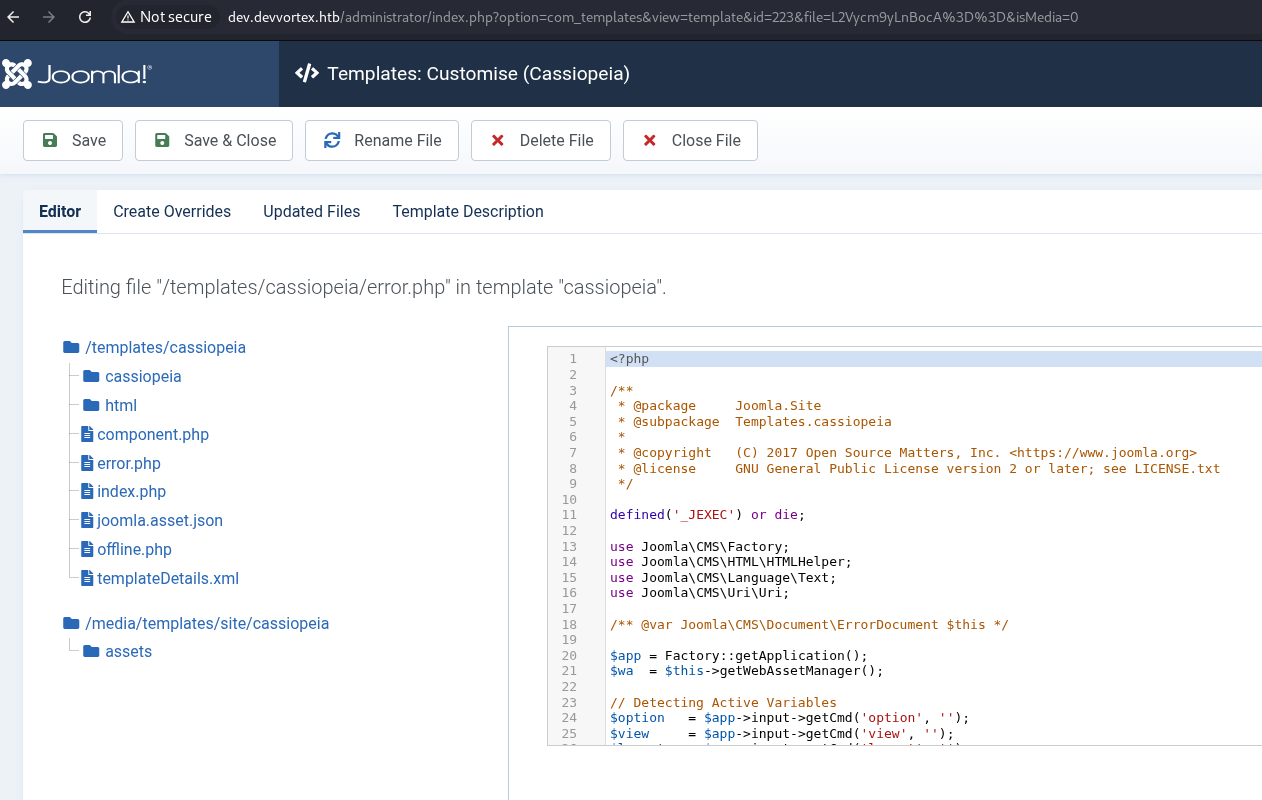Click the code icon beside Templates title
Viewport: 1262px width, 800px height.
(x=307, y=74)
